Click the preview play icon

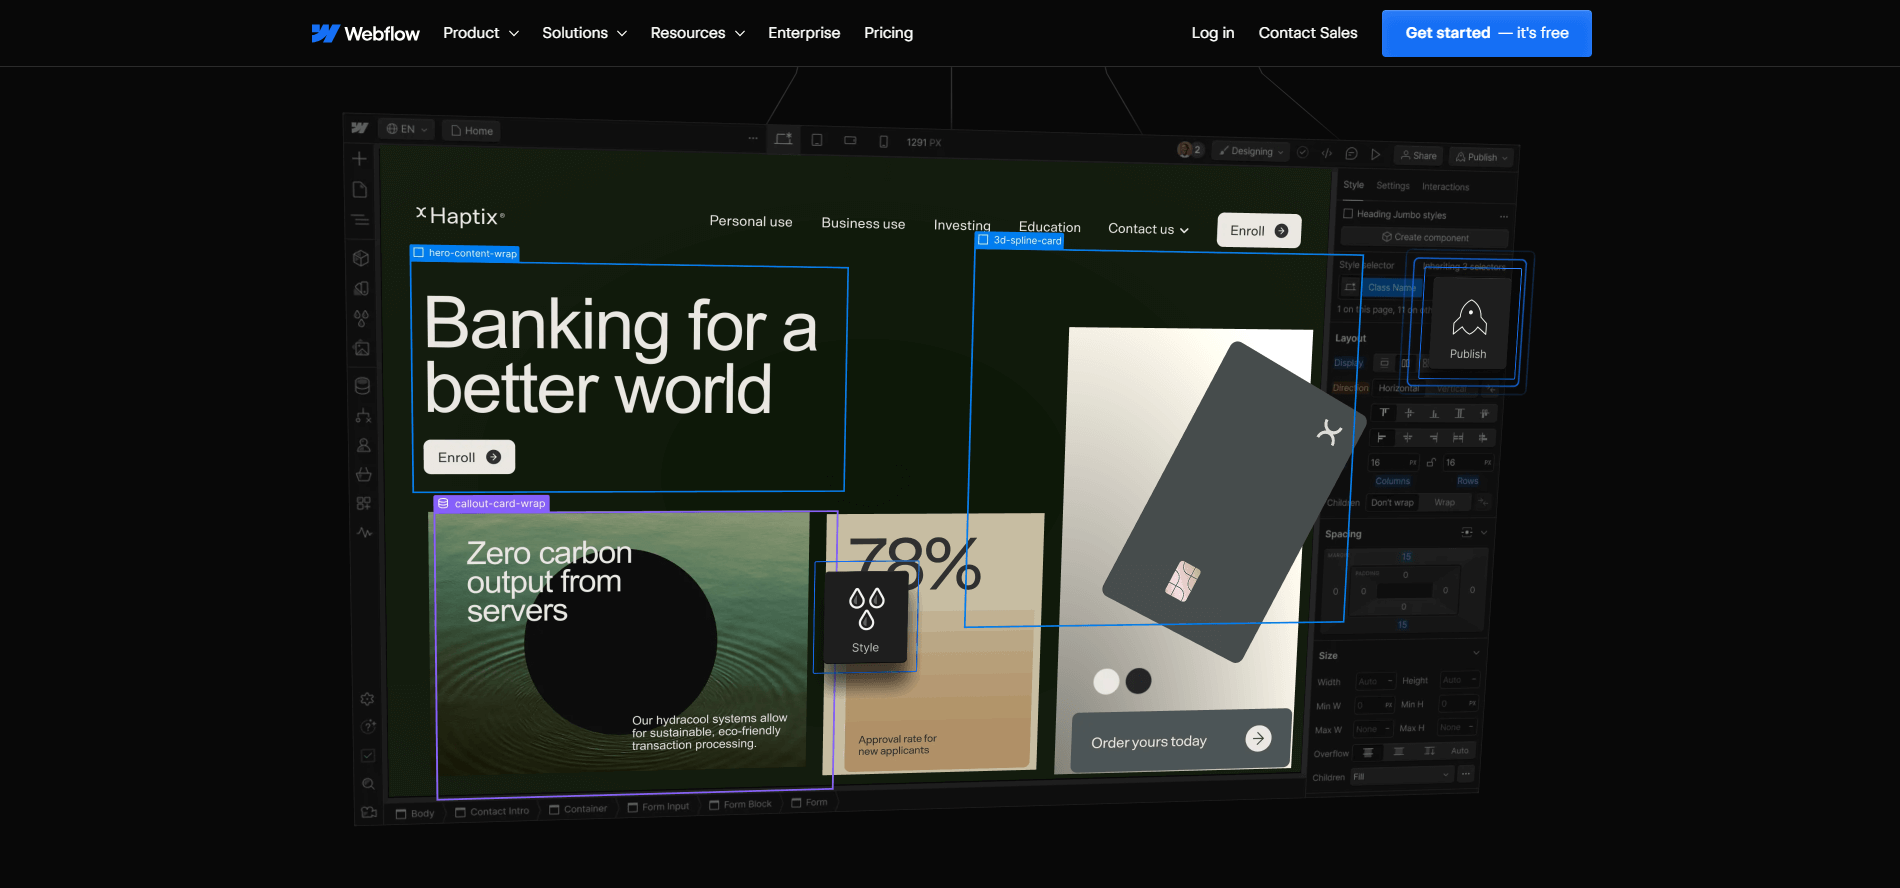[x=1376, y=154]
